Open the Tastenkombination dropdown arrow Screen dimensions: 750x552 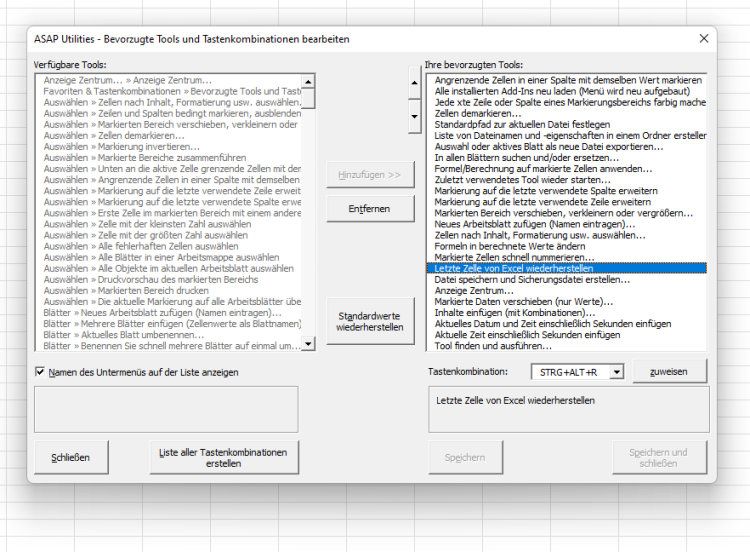click(x=617, y=372)
